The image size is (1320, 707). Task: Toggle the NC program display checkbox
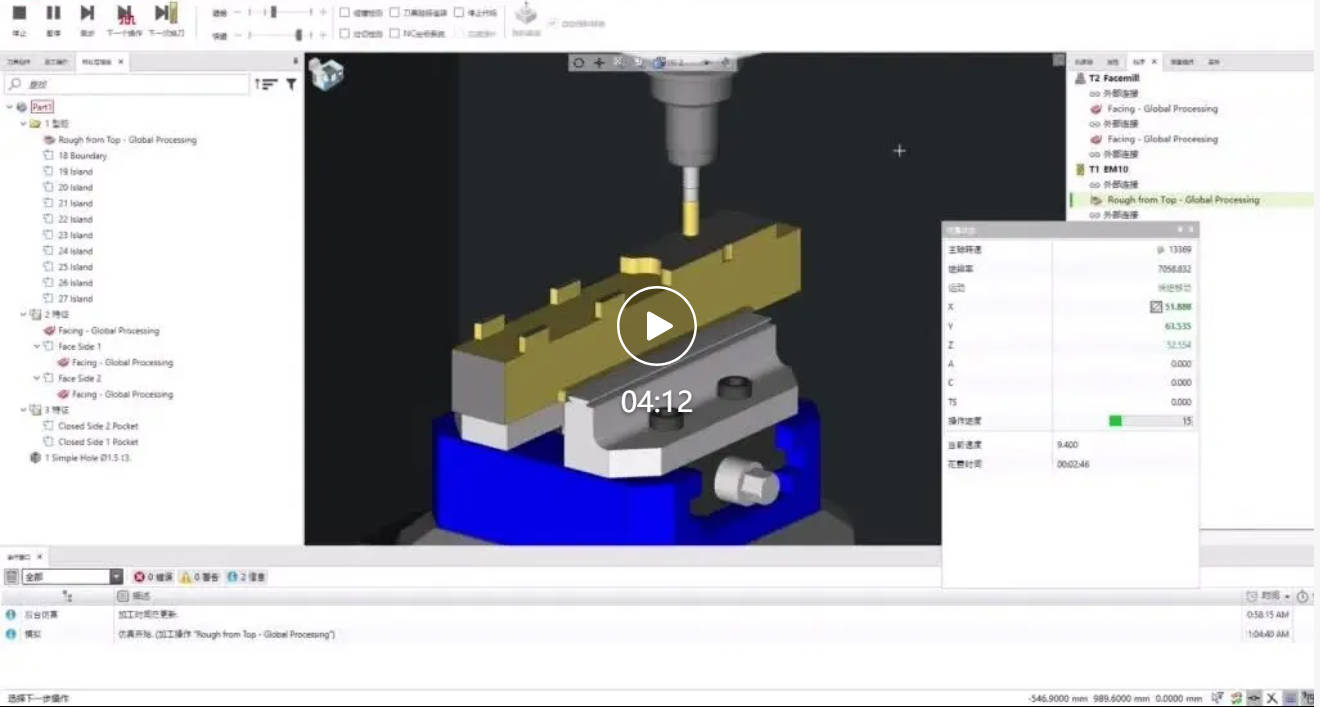pos(394,34)
